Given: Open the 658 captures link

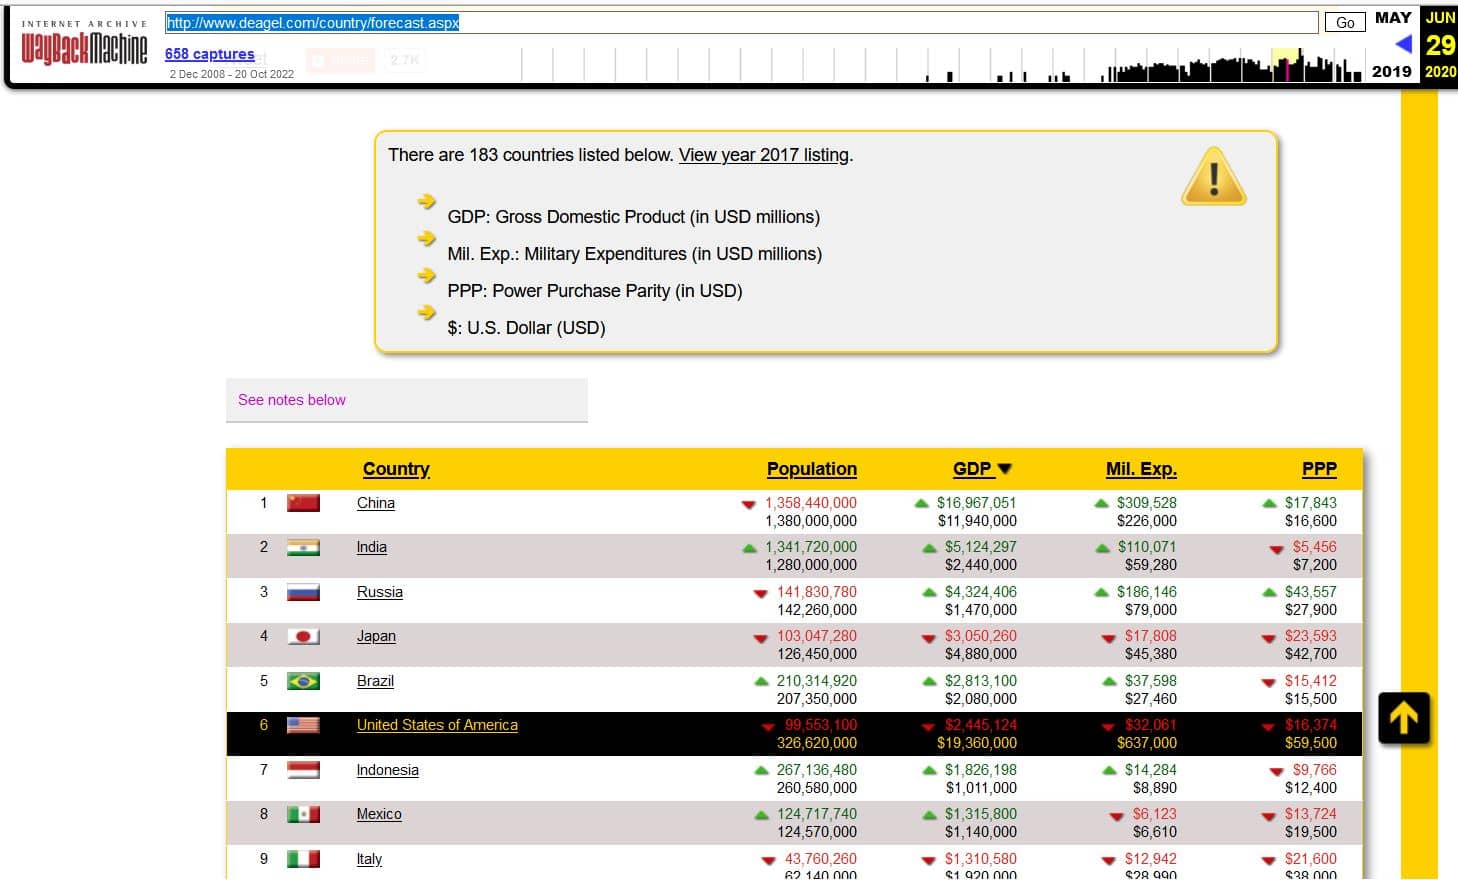Looking at the screenshot, I should [x=209, y=54].
